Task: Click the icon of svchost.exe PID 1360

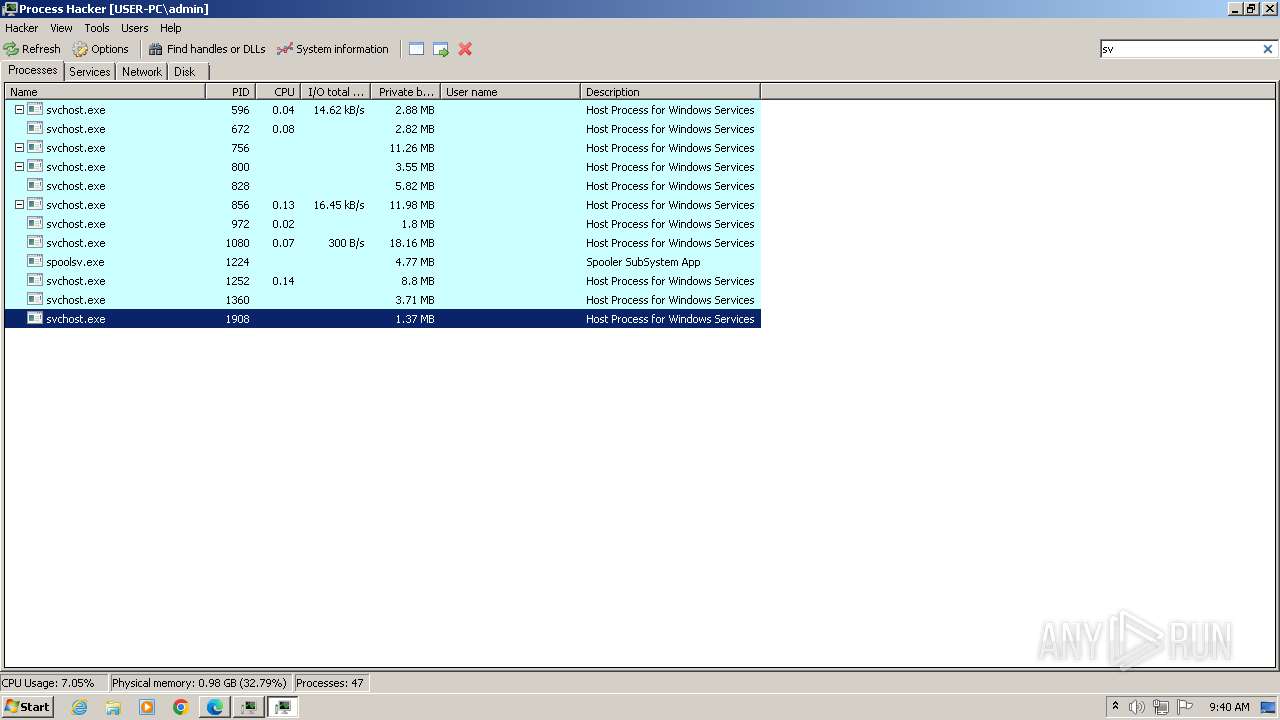Action: (x=35, y=300)
